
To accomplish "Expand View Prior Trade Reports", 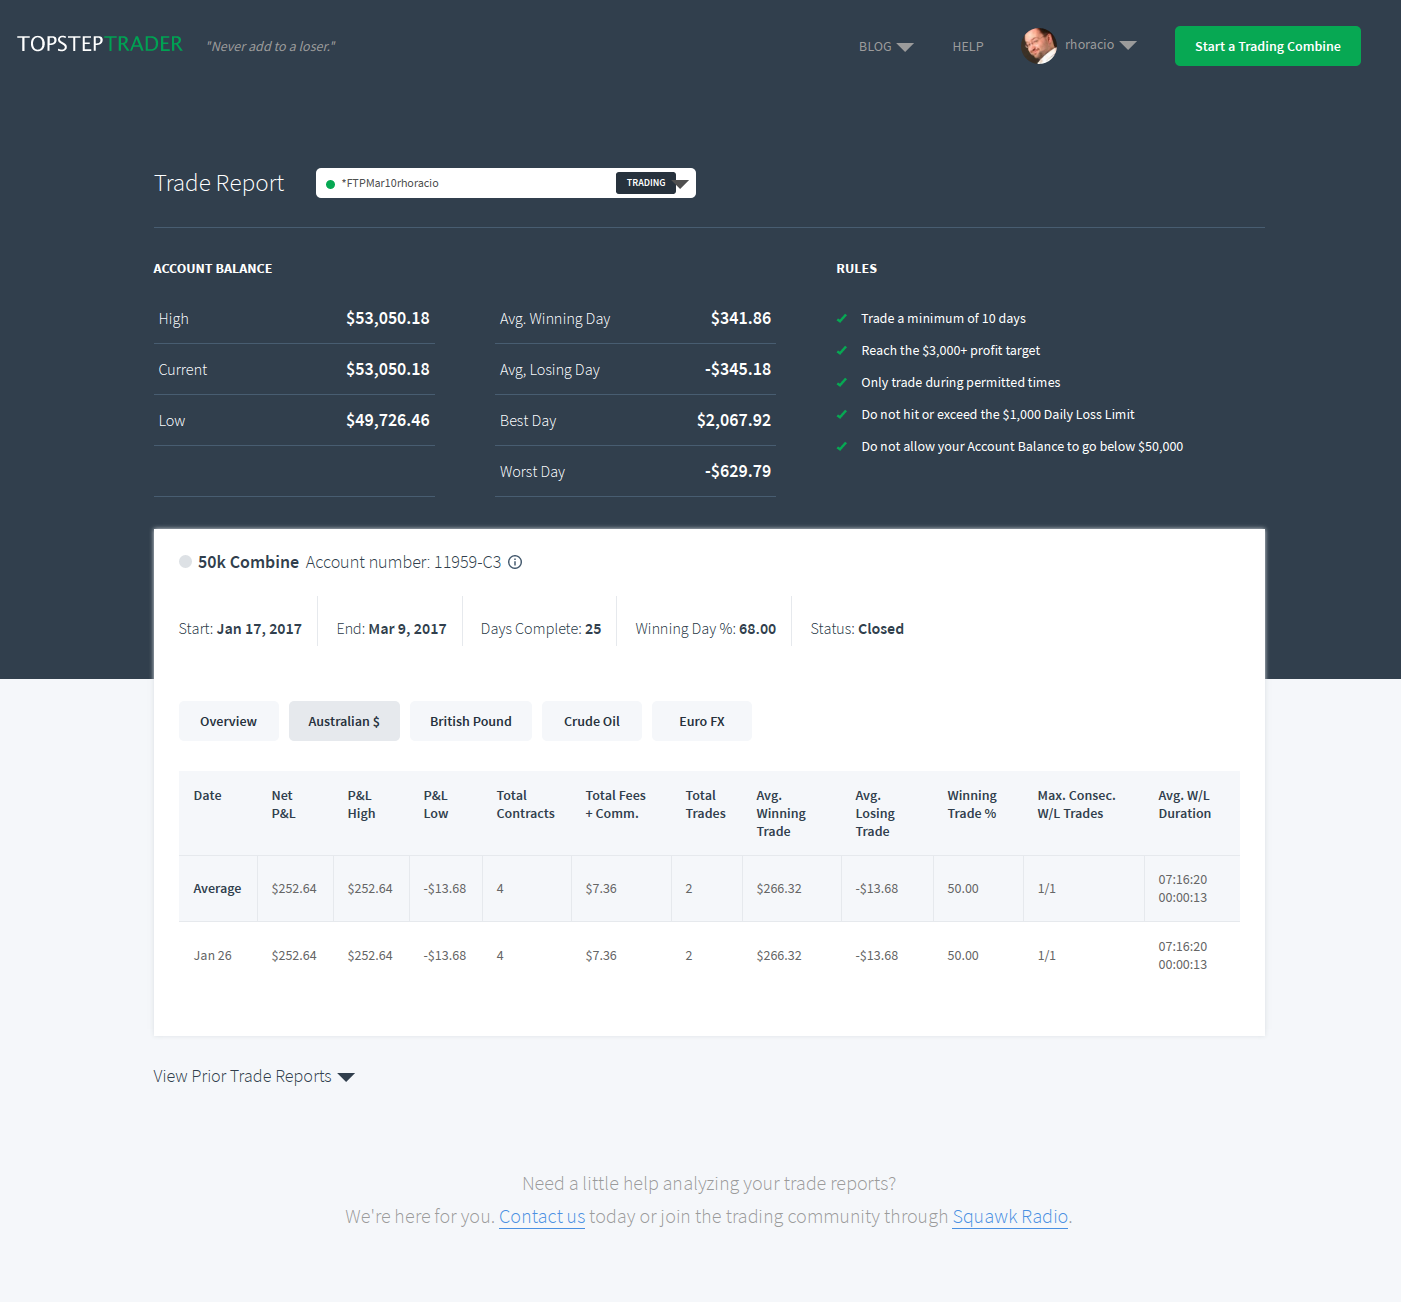I will [x=254, y=1076].
